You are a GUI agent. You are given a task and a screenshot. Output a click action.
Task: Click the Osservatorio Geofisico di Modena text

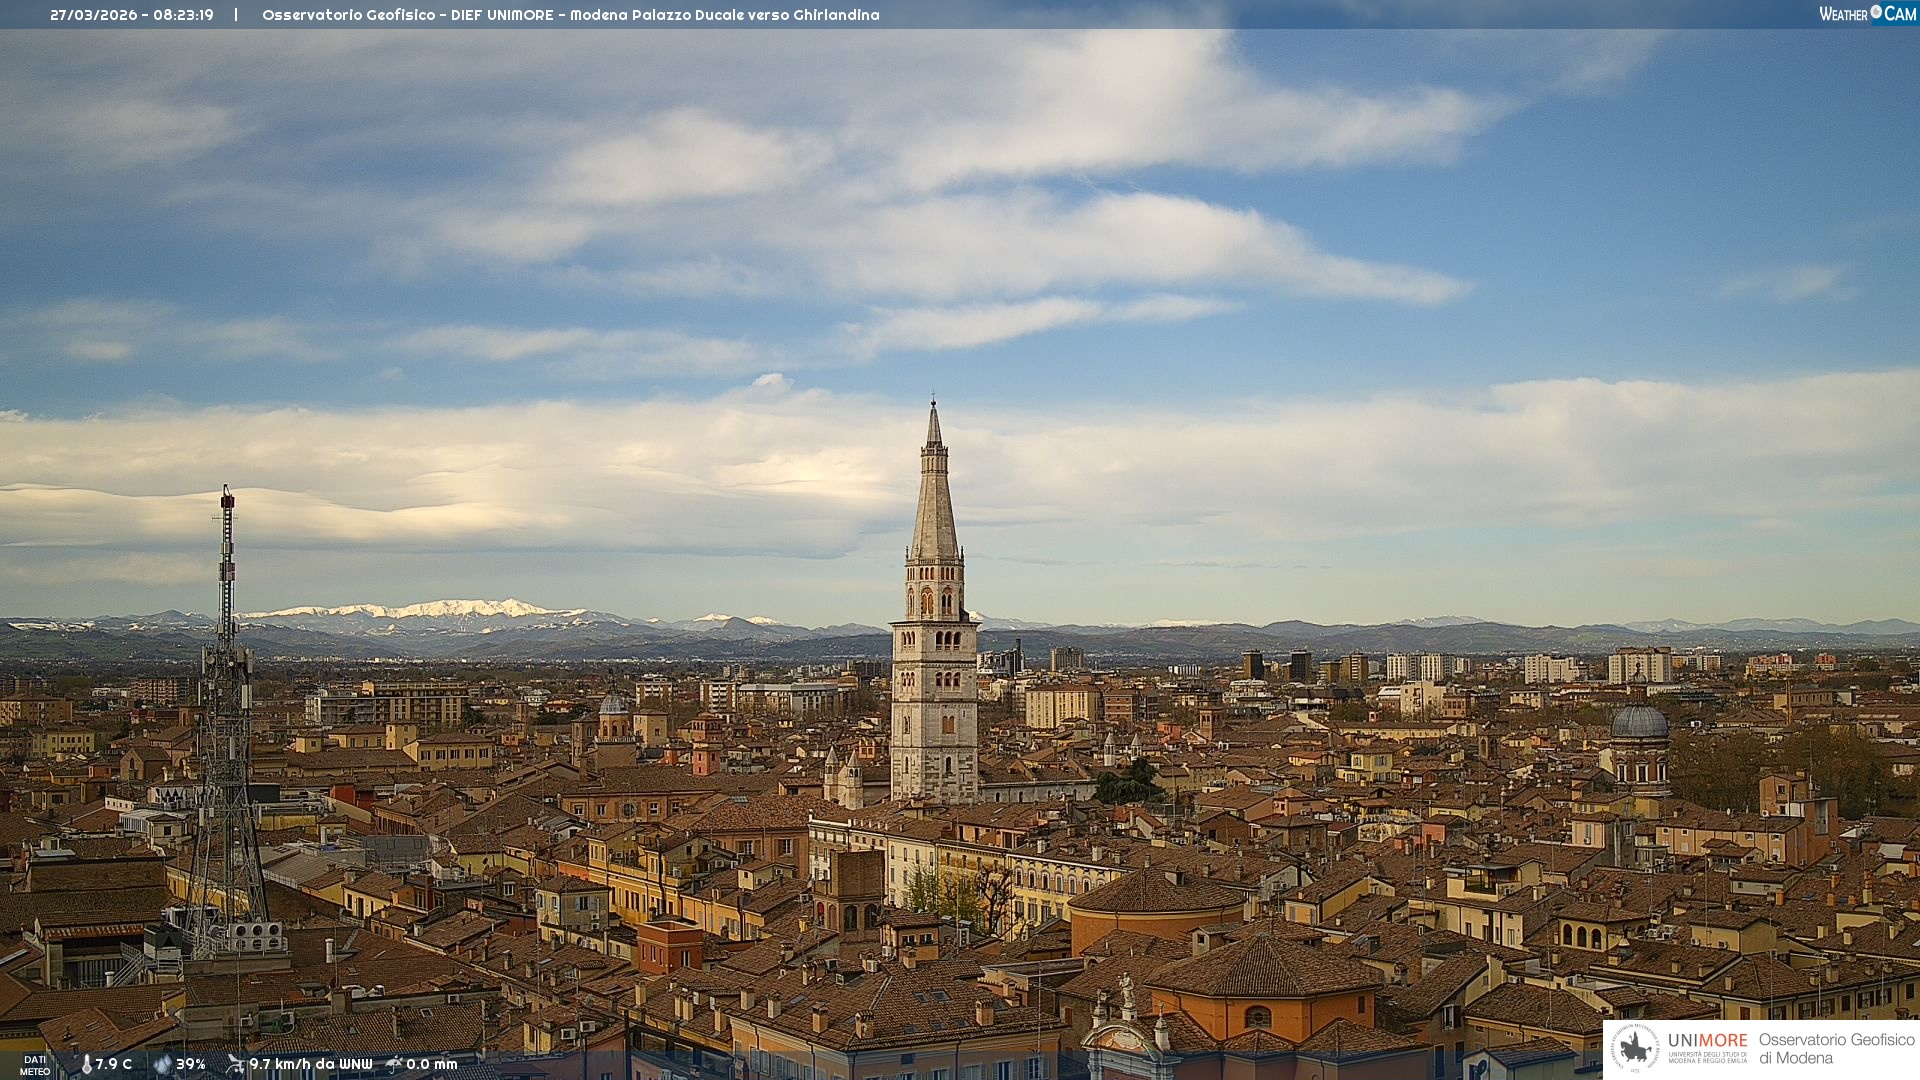point(1836,1048)
